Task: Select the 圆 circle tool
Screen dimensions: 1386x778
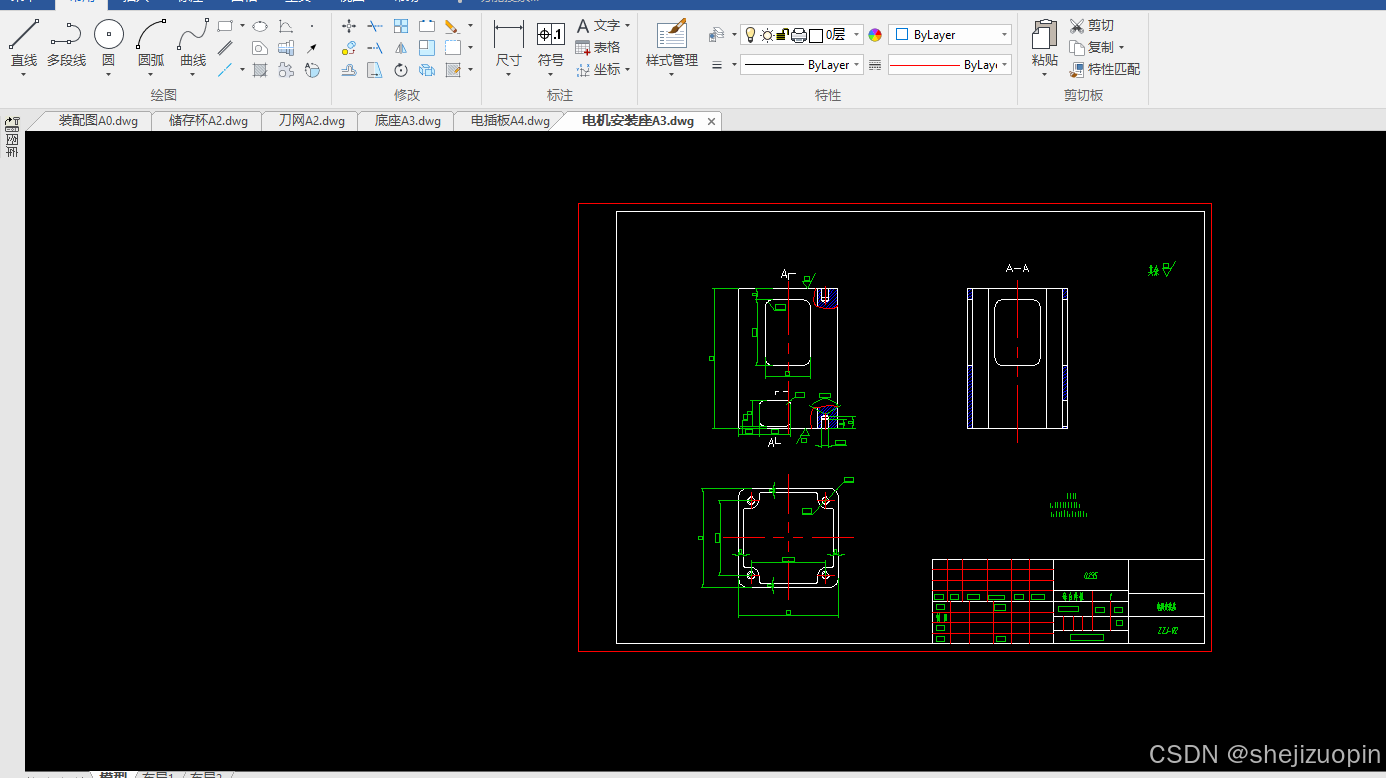Action: pos(108,45)
